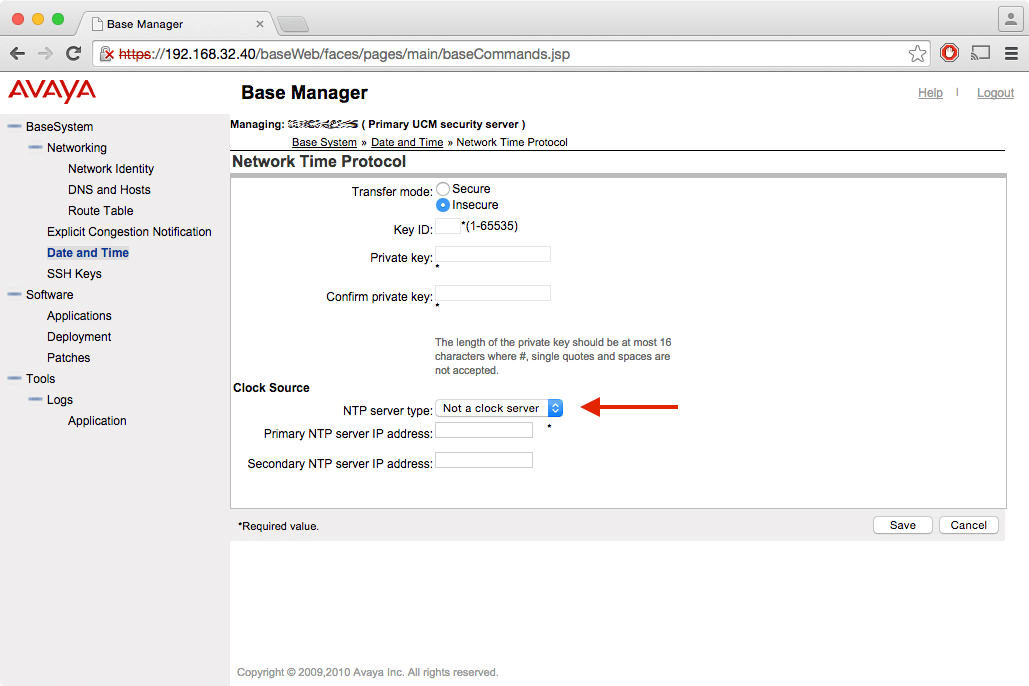Click the cast screen icon
The height and width of the screenshot is (686, 1029).
coord(980,53)
